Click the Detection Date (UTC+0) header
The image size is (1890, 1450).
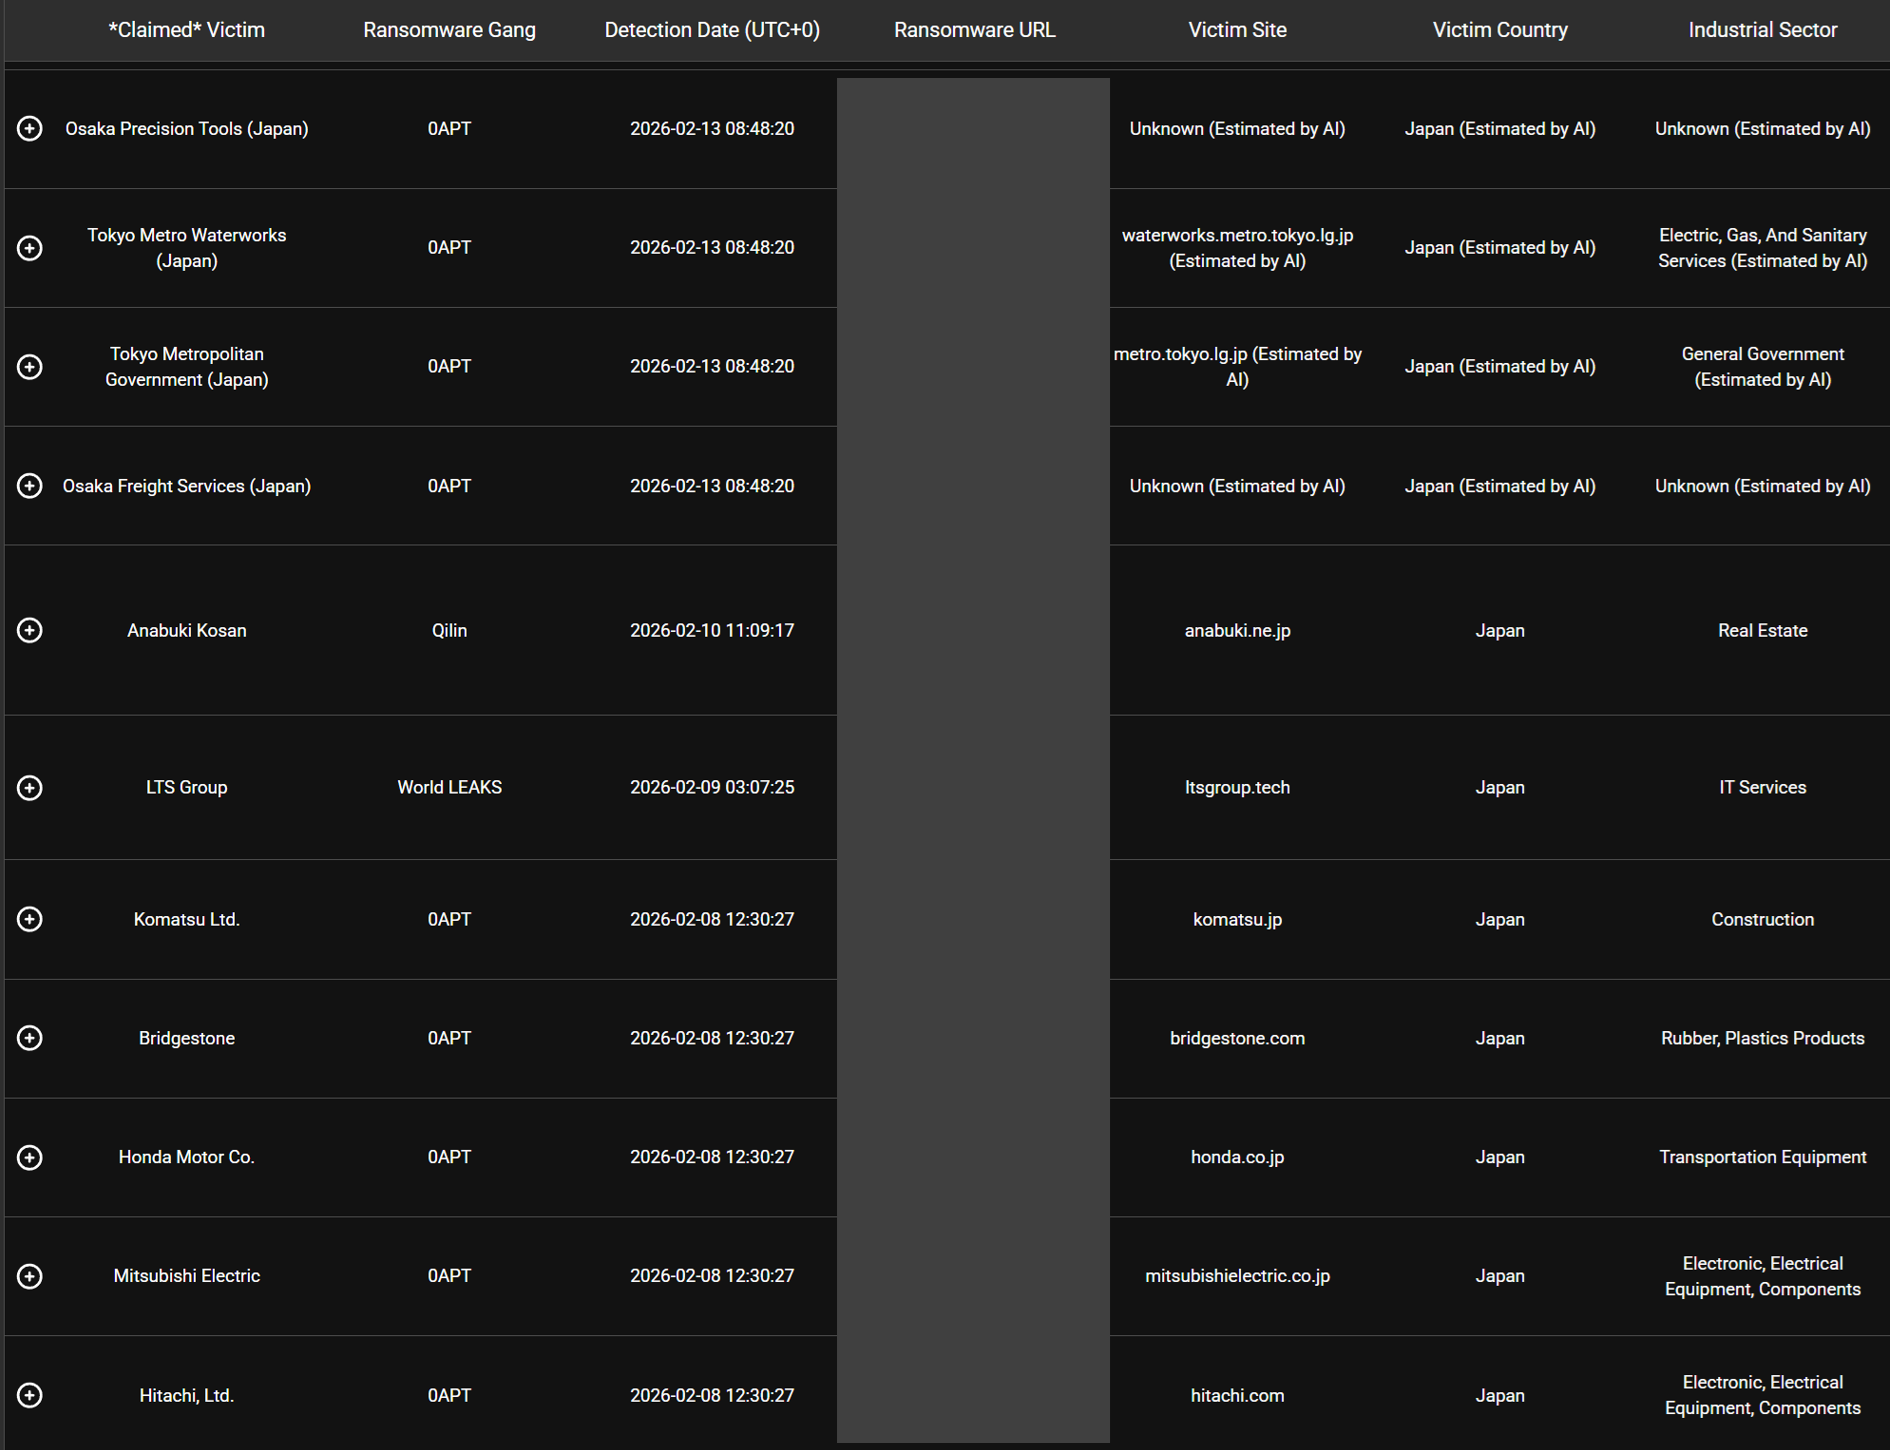click(x=712, y=30)
